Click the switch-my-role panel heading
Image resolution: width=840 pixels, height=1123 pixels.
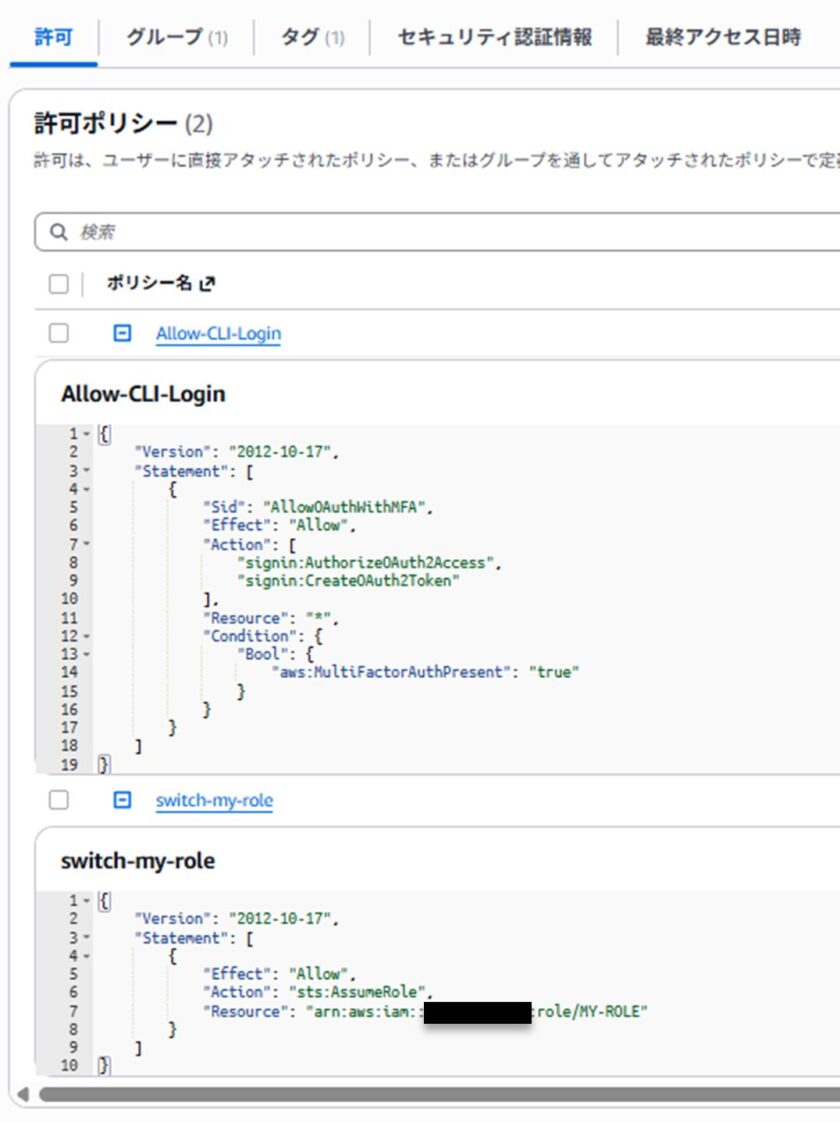[137, 861]
